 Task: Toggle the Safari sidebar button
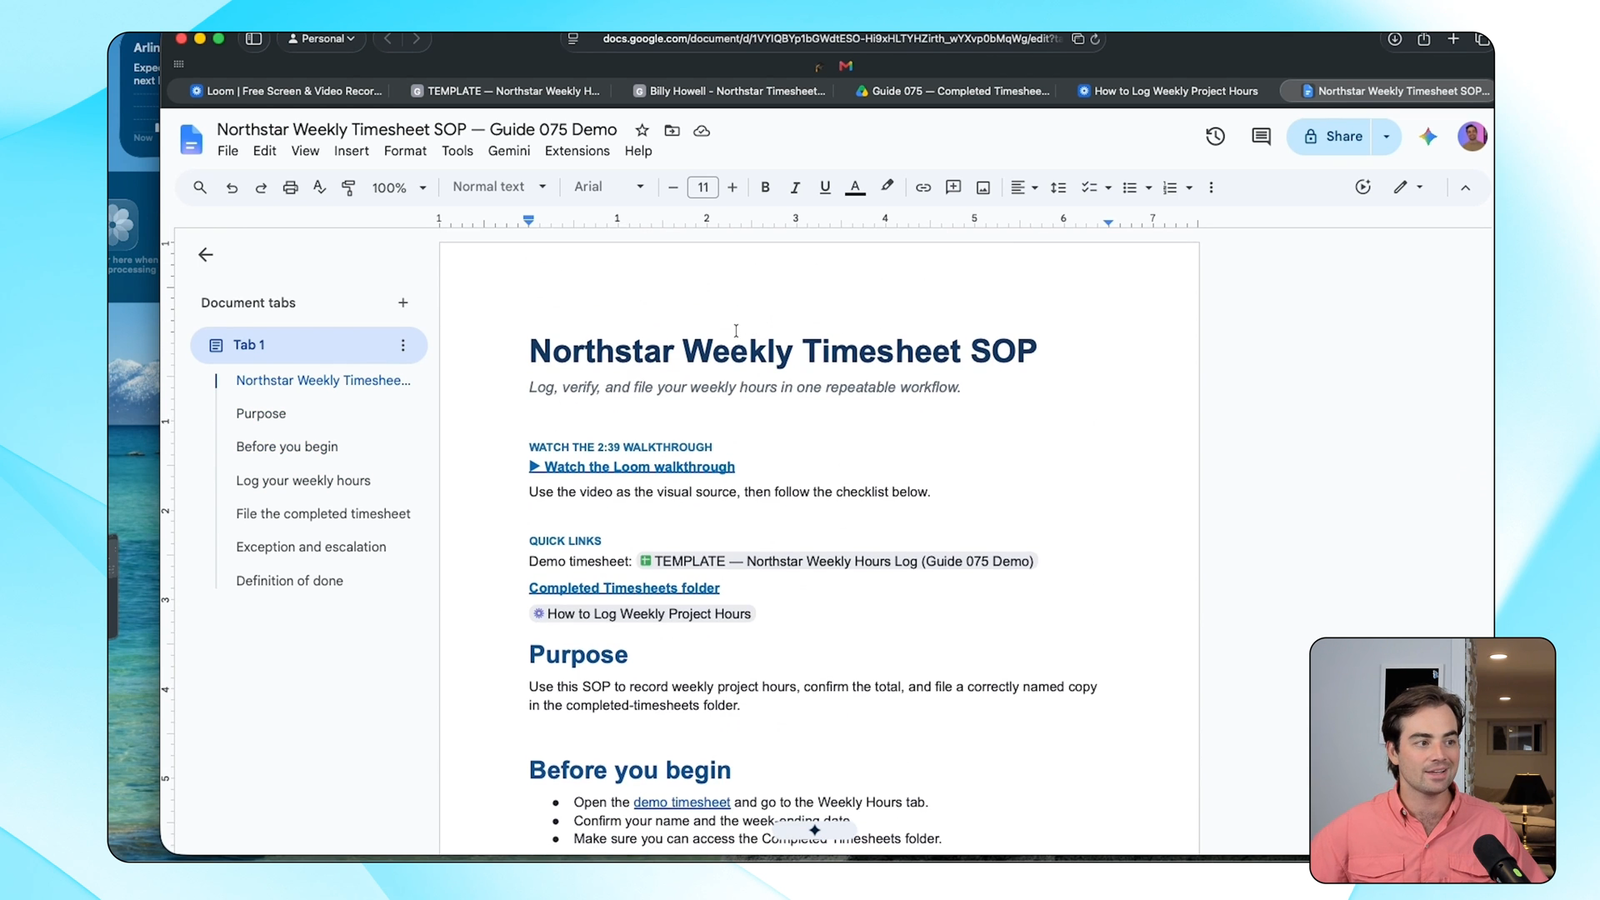coord(254,39)
